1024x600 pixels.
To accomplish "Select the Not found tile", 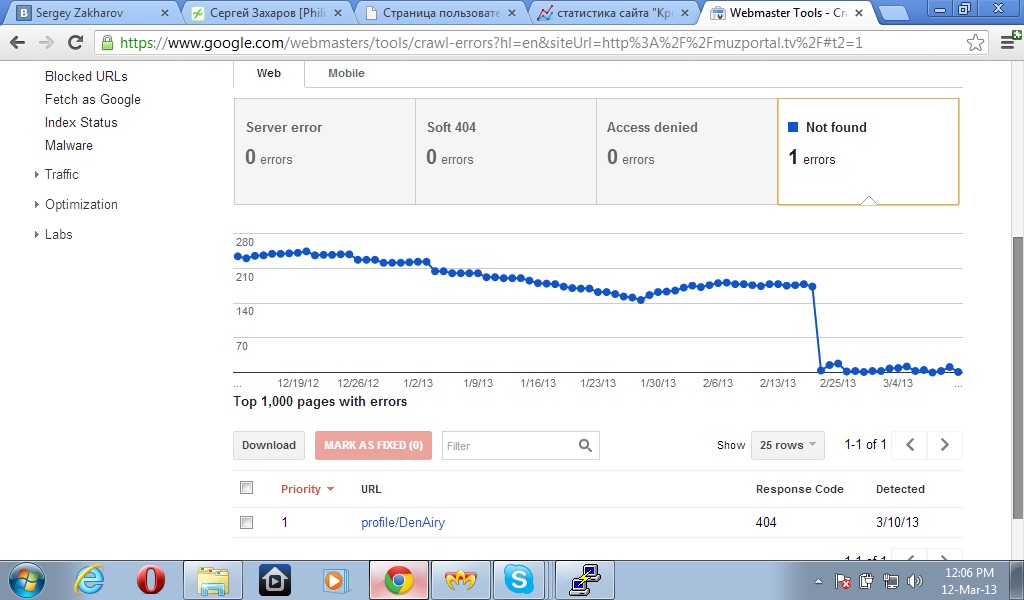I will 868,151.
